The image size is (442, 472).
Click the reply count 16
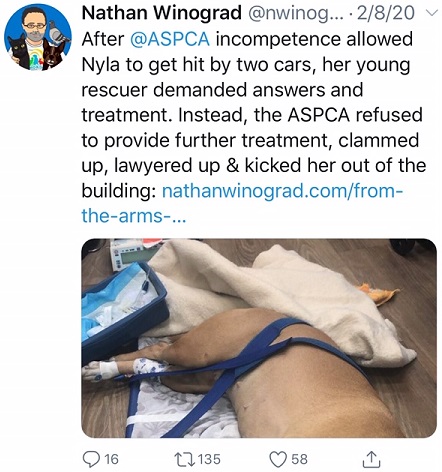pyautogui.click(x=111, y=459)
